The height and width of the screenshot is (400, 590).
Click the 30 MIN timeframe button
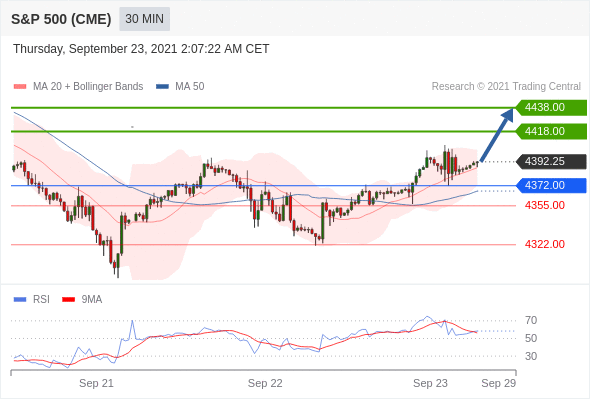[144, 19]
